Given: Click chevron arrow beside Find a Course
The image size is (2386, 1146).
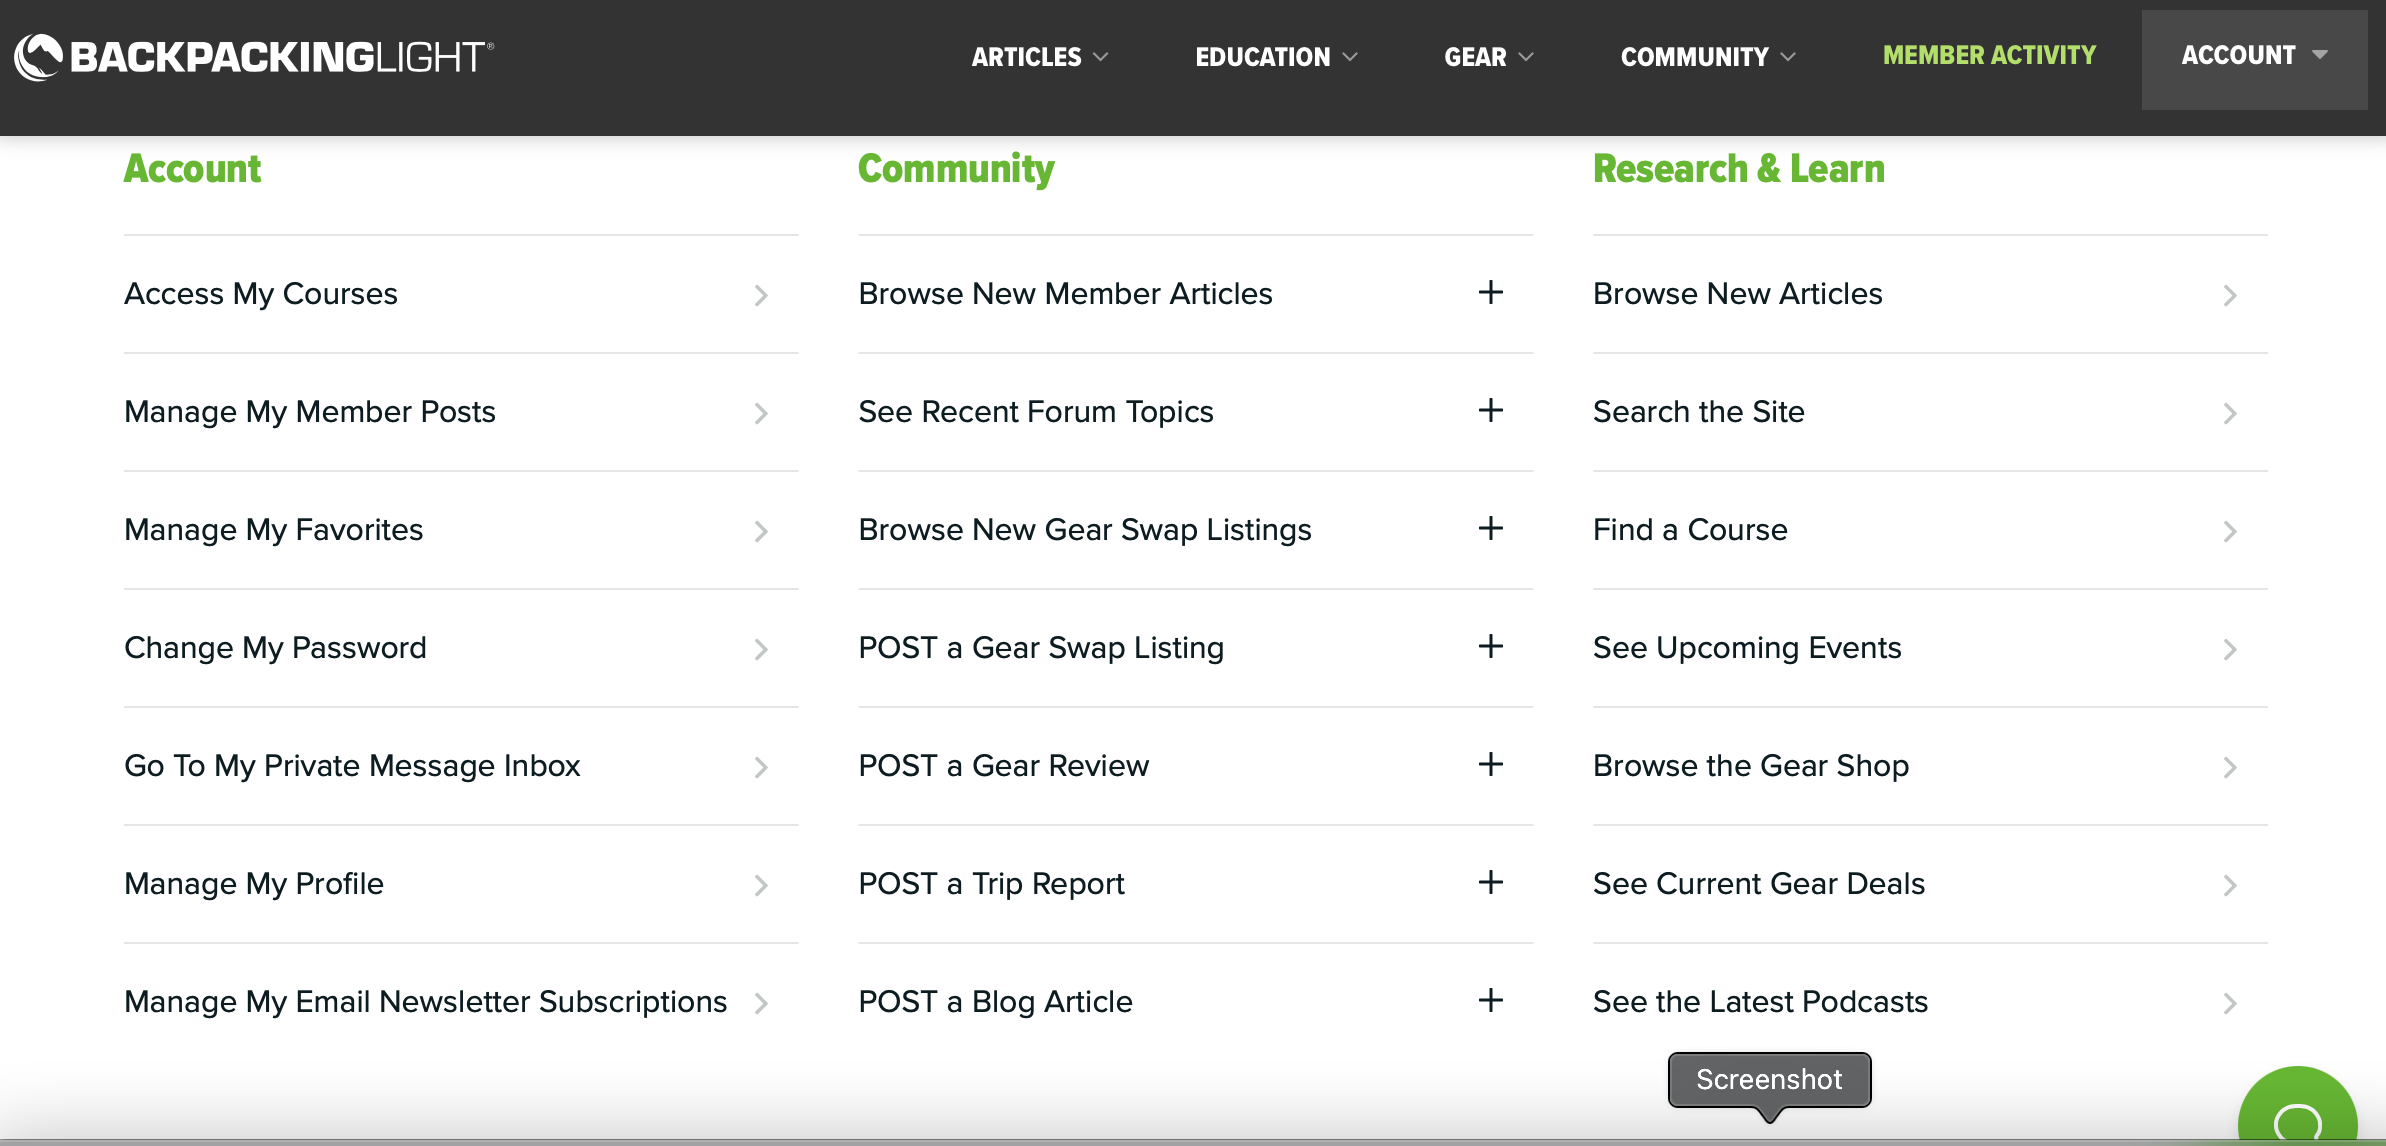Looking at the screenshot, I should (2230, 531).
